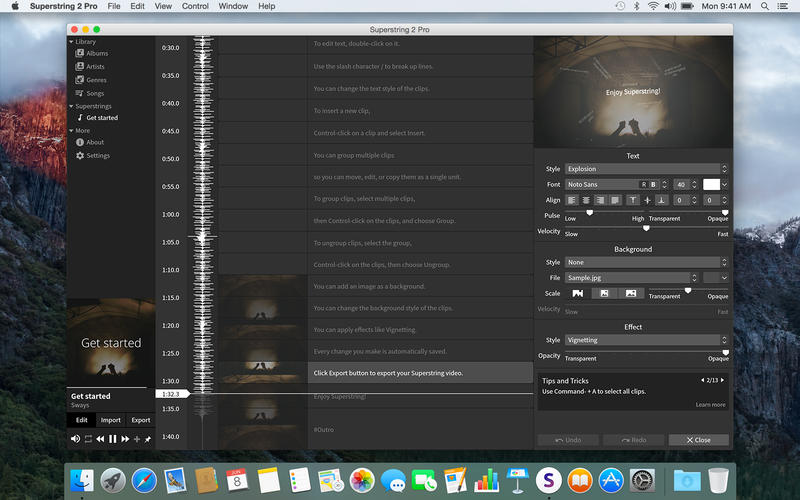800x500 pixels.
Task: Mute audio with the speaker icon
Action: (76, 439)
